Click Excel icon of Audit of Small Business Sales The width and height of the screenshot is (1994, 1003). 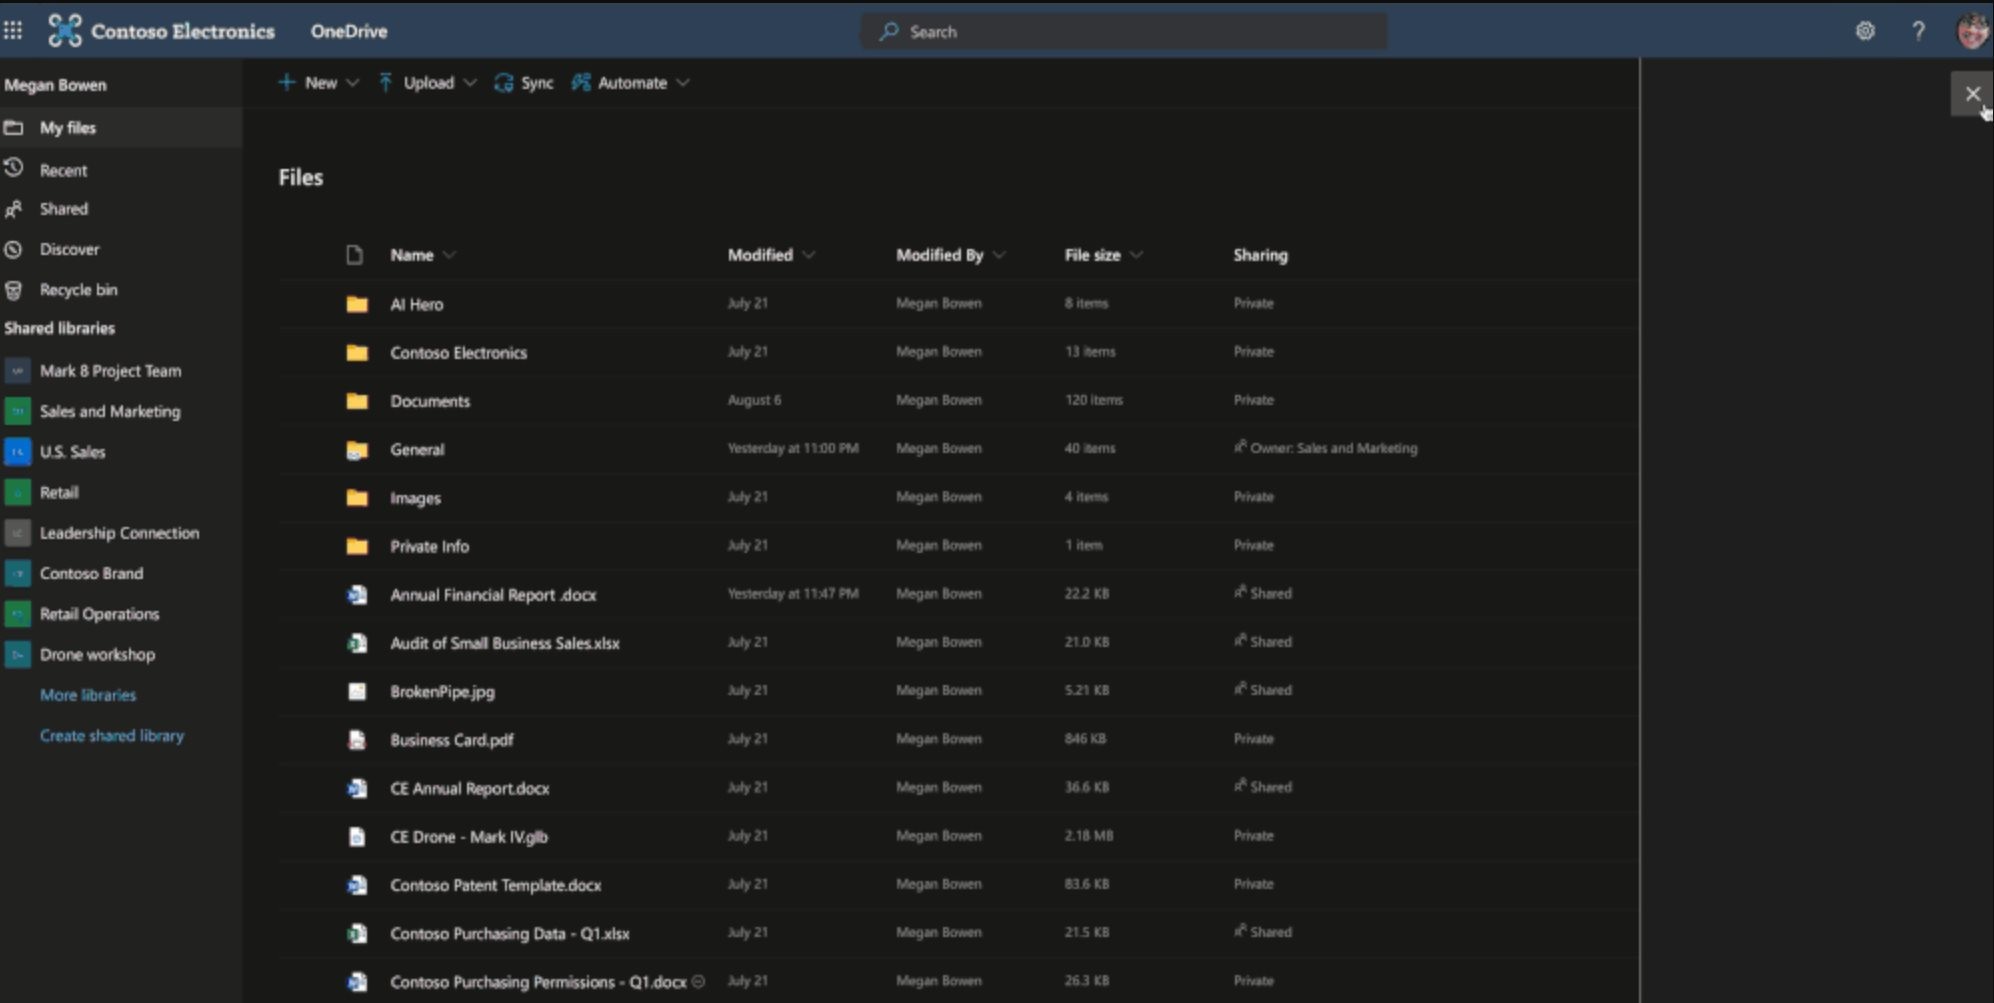click(357, 643)
